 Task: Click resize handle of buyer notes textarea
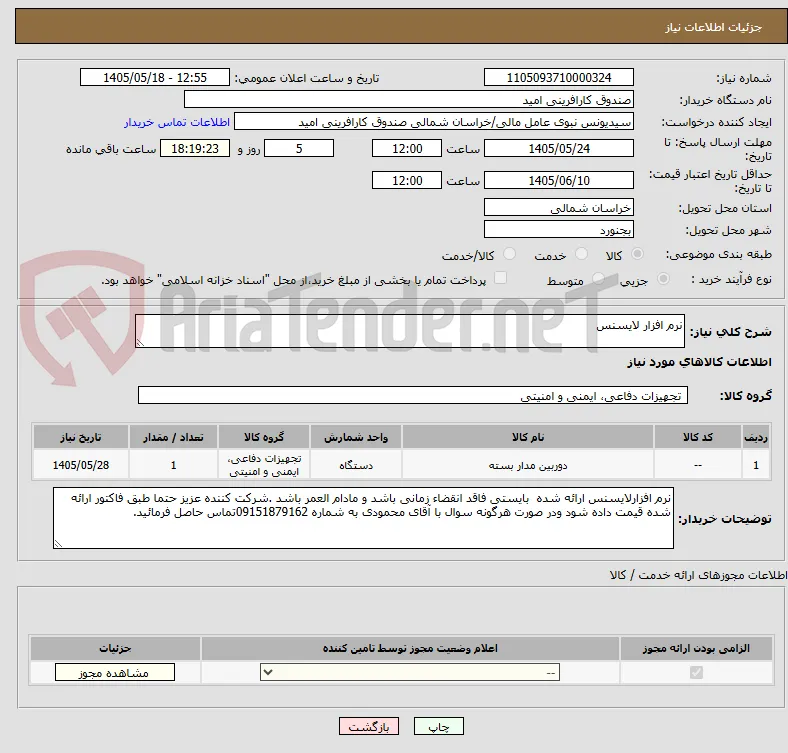pos(58,543)
